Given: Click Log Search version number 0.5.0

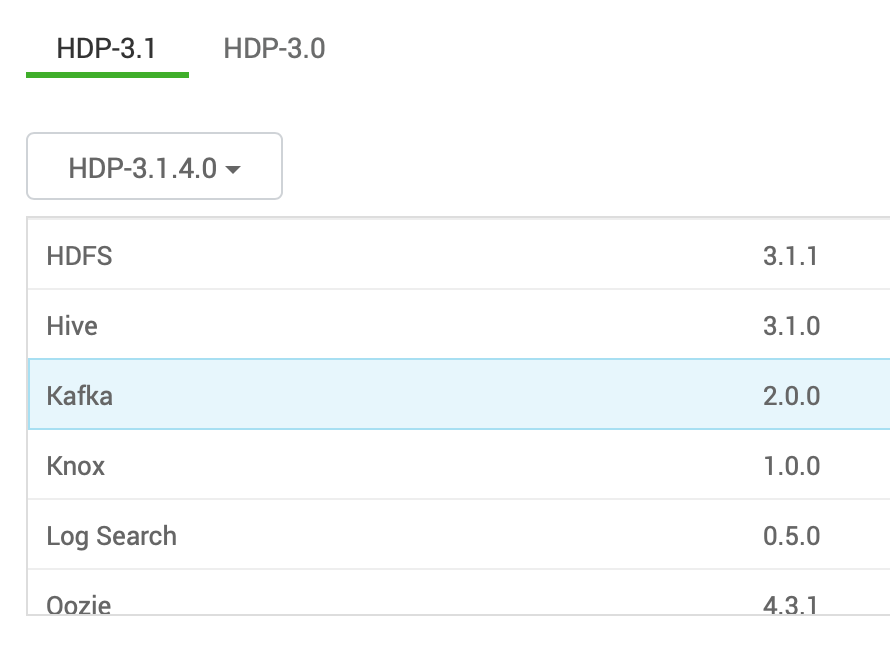Looking at the screenshot, I should 791,536.
